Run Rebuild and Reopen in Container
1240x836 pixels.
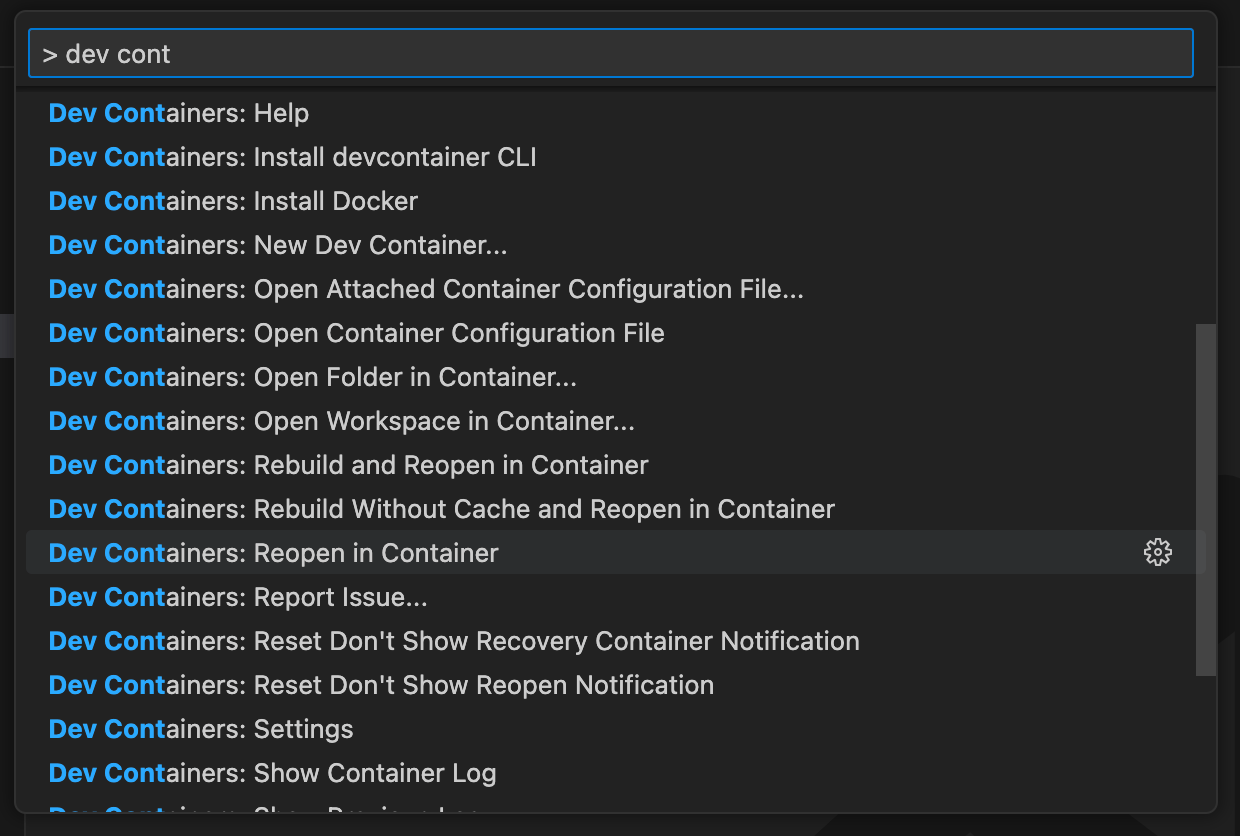tap(349, 466)
